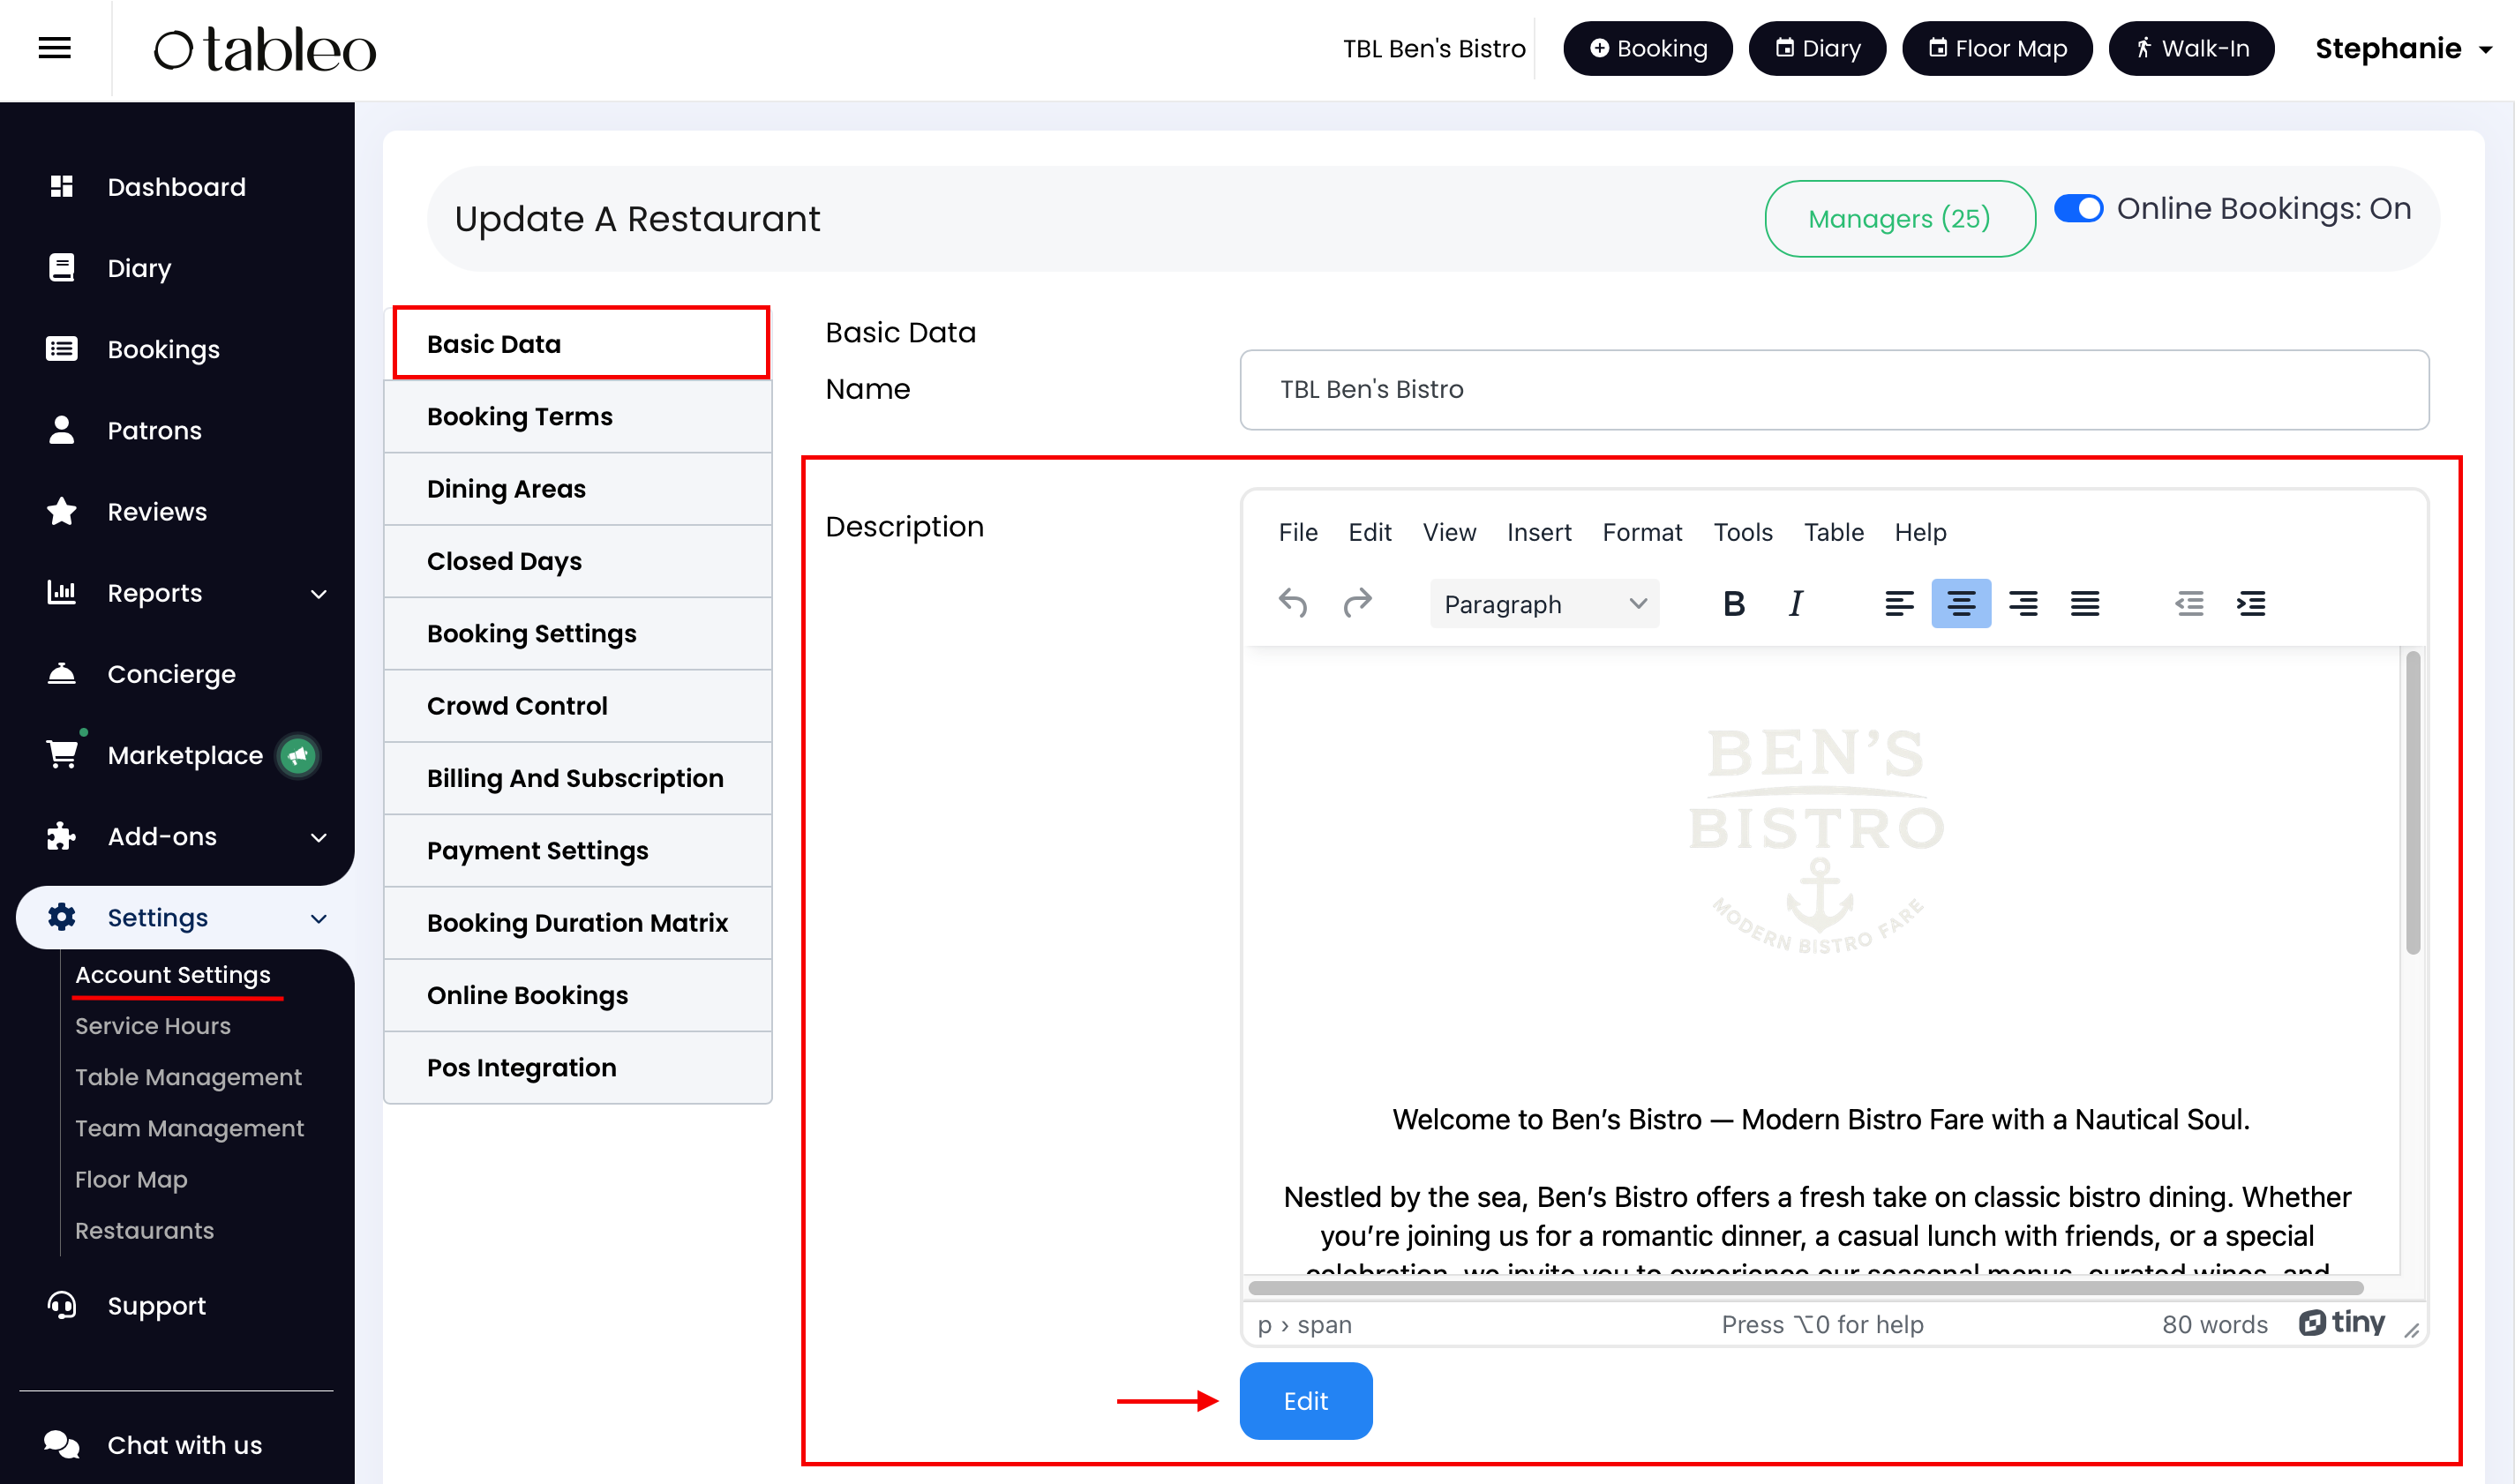The width and height of the screenshot is (2515, 1484).
Task: Align description text left
Action: pos(1898,603)
